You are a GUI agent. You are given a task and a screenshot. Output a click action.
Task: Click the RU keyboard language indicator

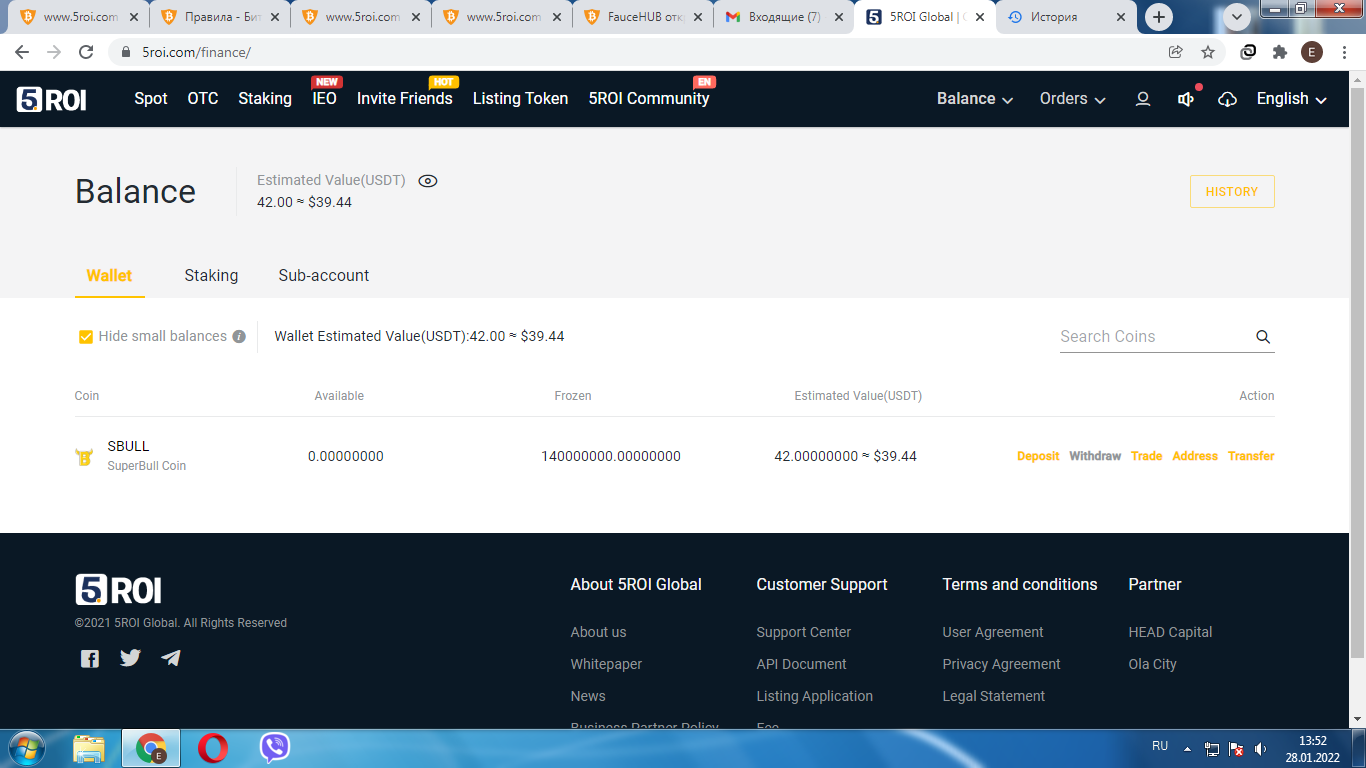1160,746
